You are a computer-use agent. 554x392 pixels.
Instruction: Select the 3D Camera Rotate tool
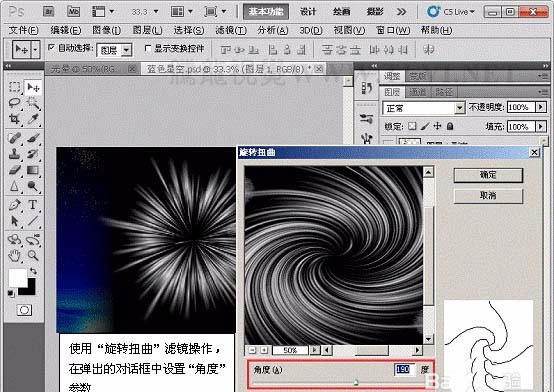(33, 239)
